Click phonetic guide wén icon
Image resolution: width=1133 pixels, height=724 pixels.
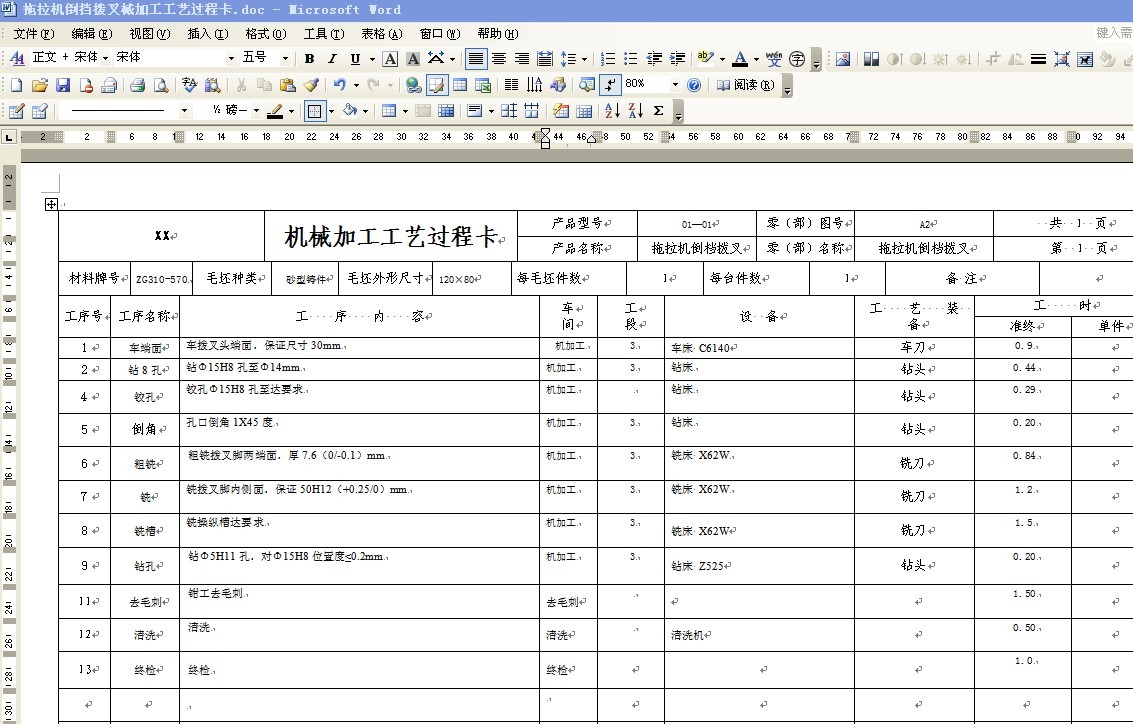tap(774, 59)
